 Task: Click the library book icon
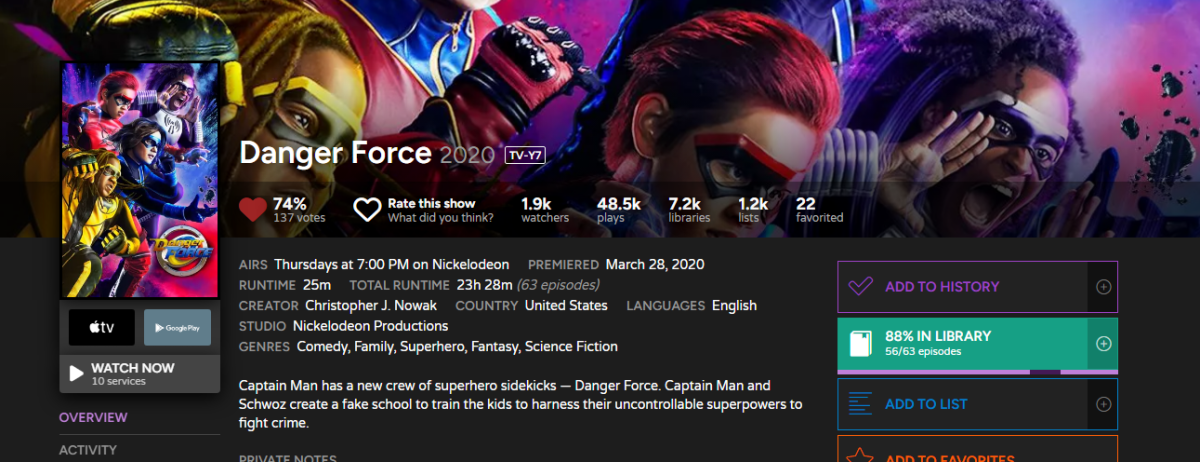pos(860,344)
